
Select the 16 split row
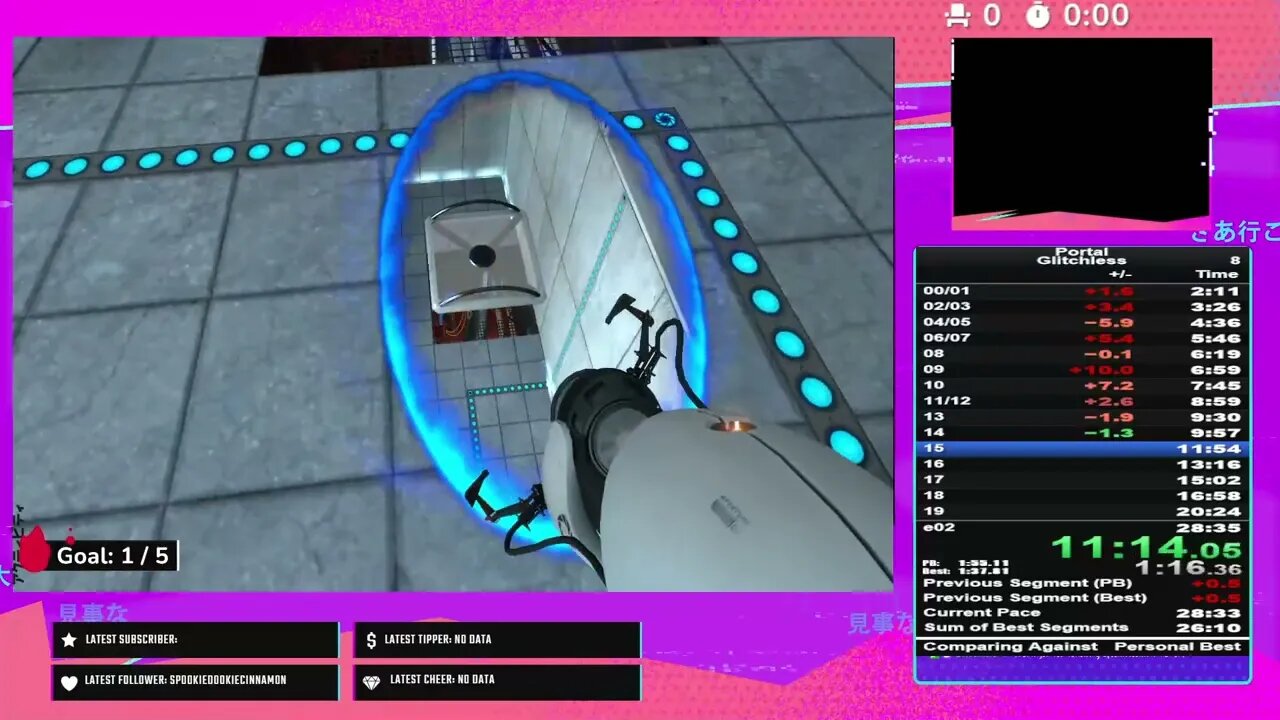[x=1082, y=464]
